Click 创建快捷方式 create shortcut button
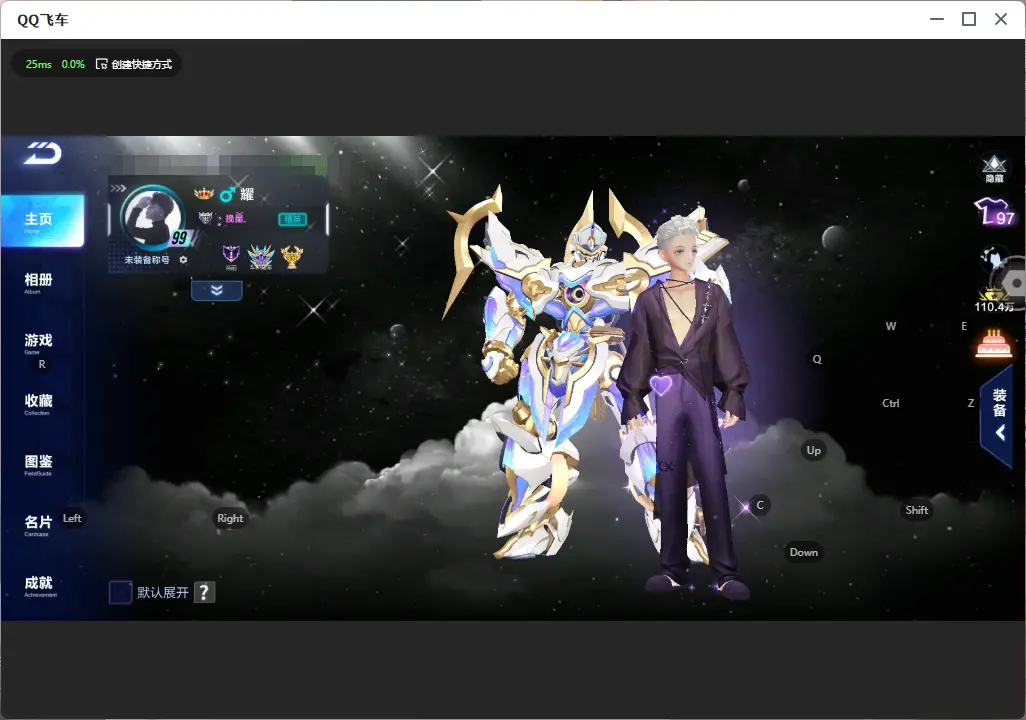The height and width of the screenshot is (720, 1026). tap(134, 64)
